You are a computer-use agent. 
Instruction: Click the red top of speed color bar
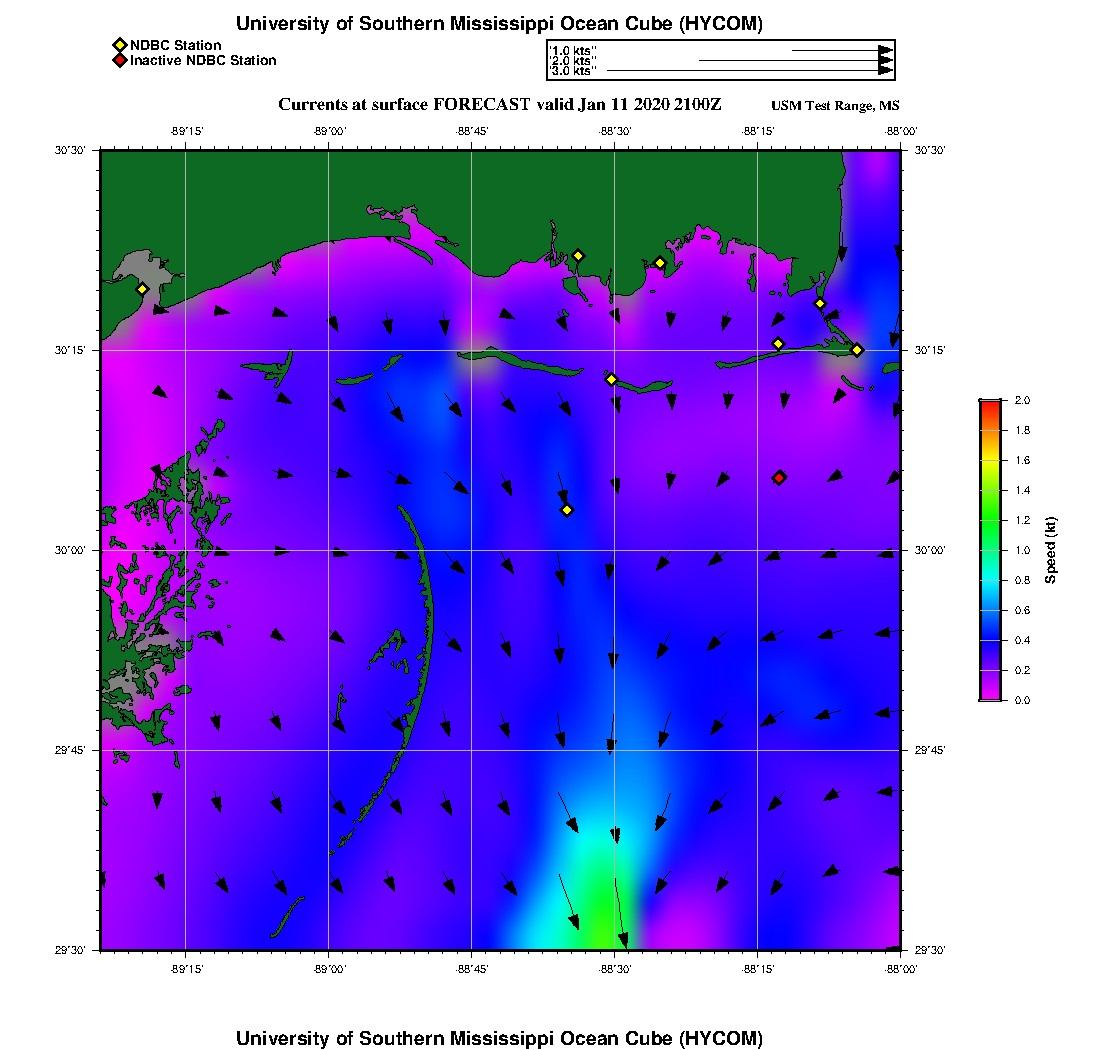[x=991, y=405]
